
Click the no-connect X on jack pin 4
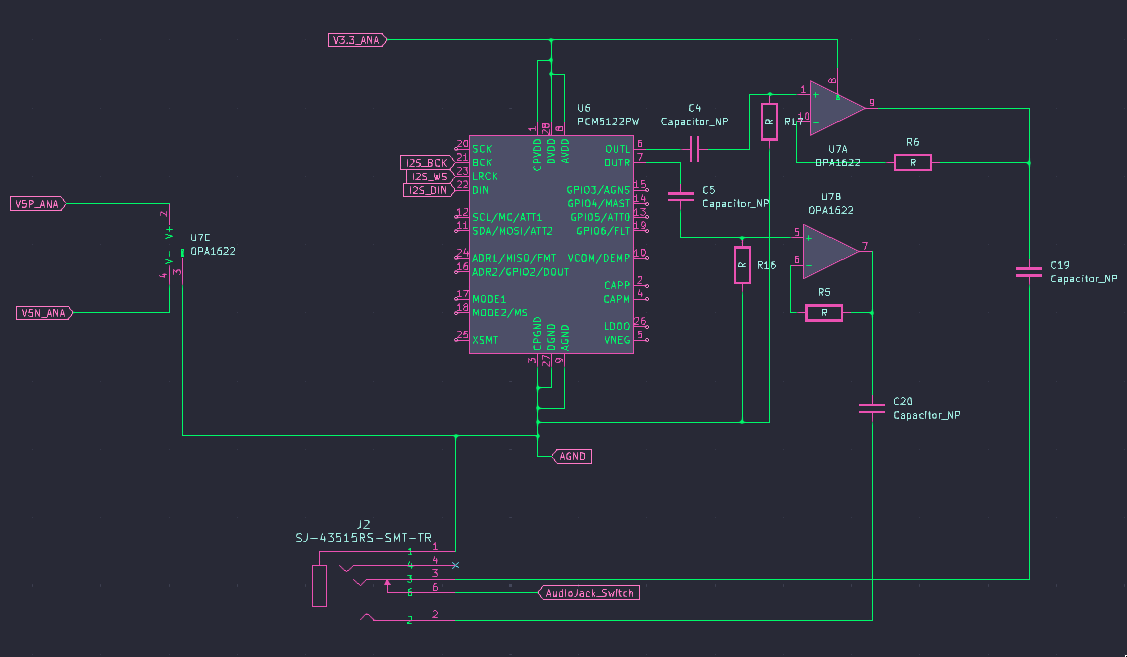(x=456, y=566)
